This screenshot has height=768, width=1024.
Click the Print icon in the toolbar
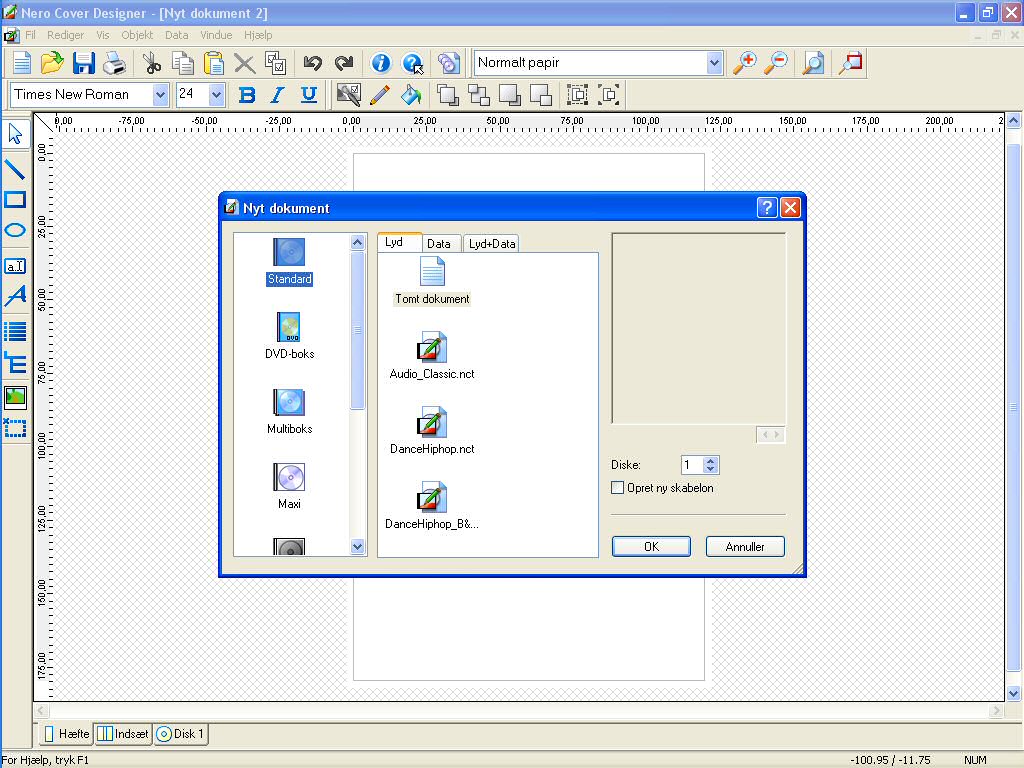[115, 63]
